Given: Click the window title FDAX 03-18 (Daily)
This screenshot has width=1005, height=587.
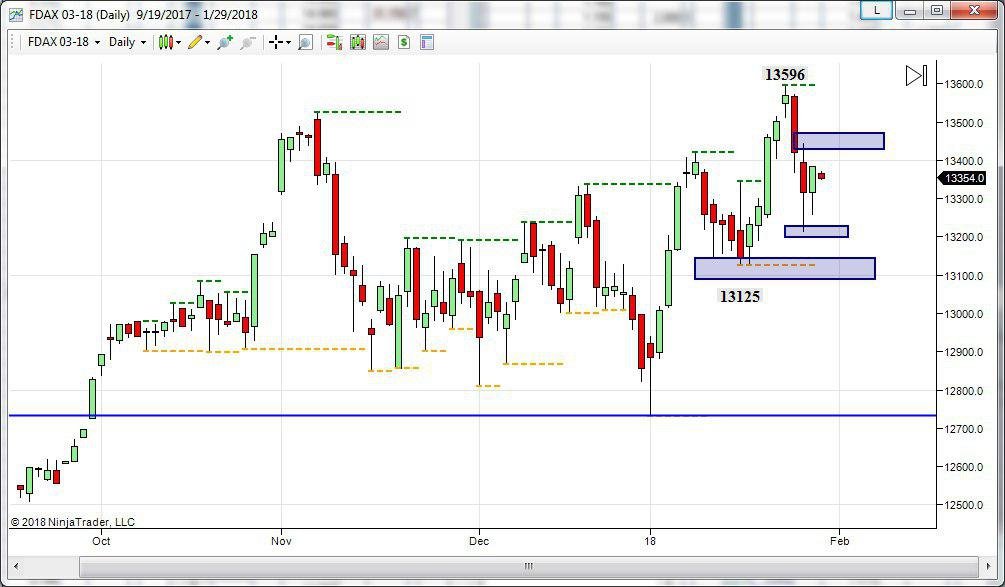Looking at the screenshot, I should [79, 14].
